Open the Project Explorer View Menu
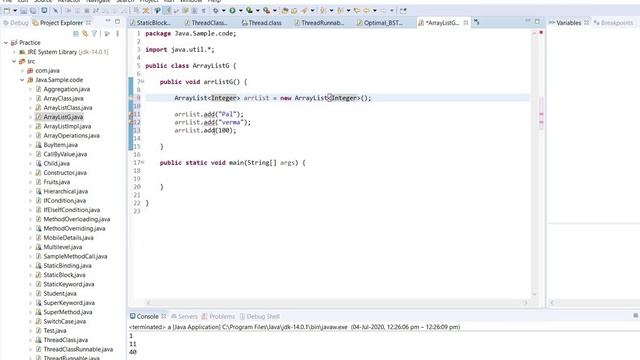This screenshot has height=360, width=640. point(118,34)
